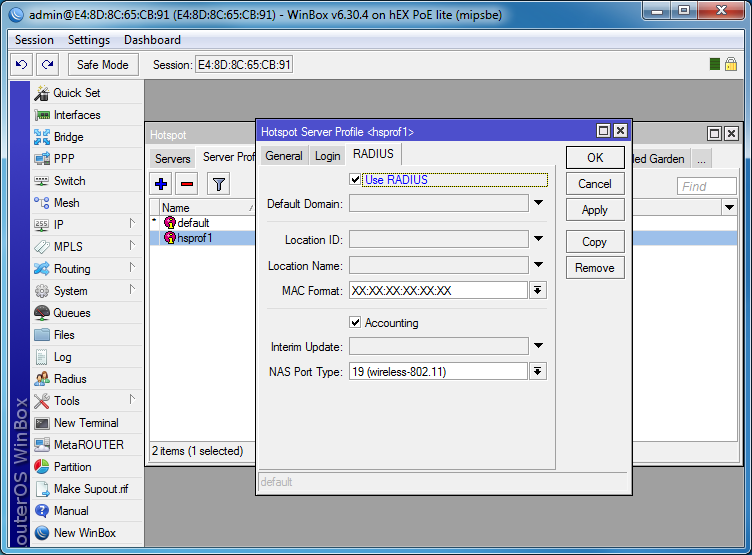
Task: Switch to the General tab
Action: pyautogui.click(x=283, y=156)
